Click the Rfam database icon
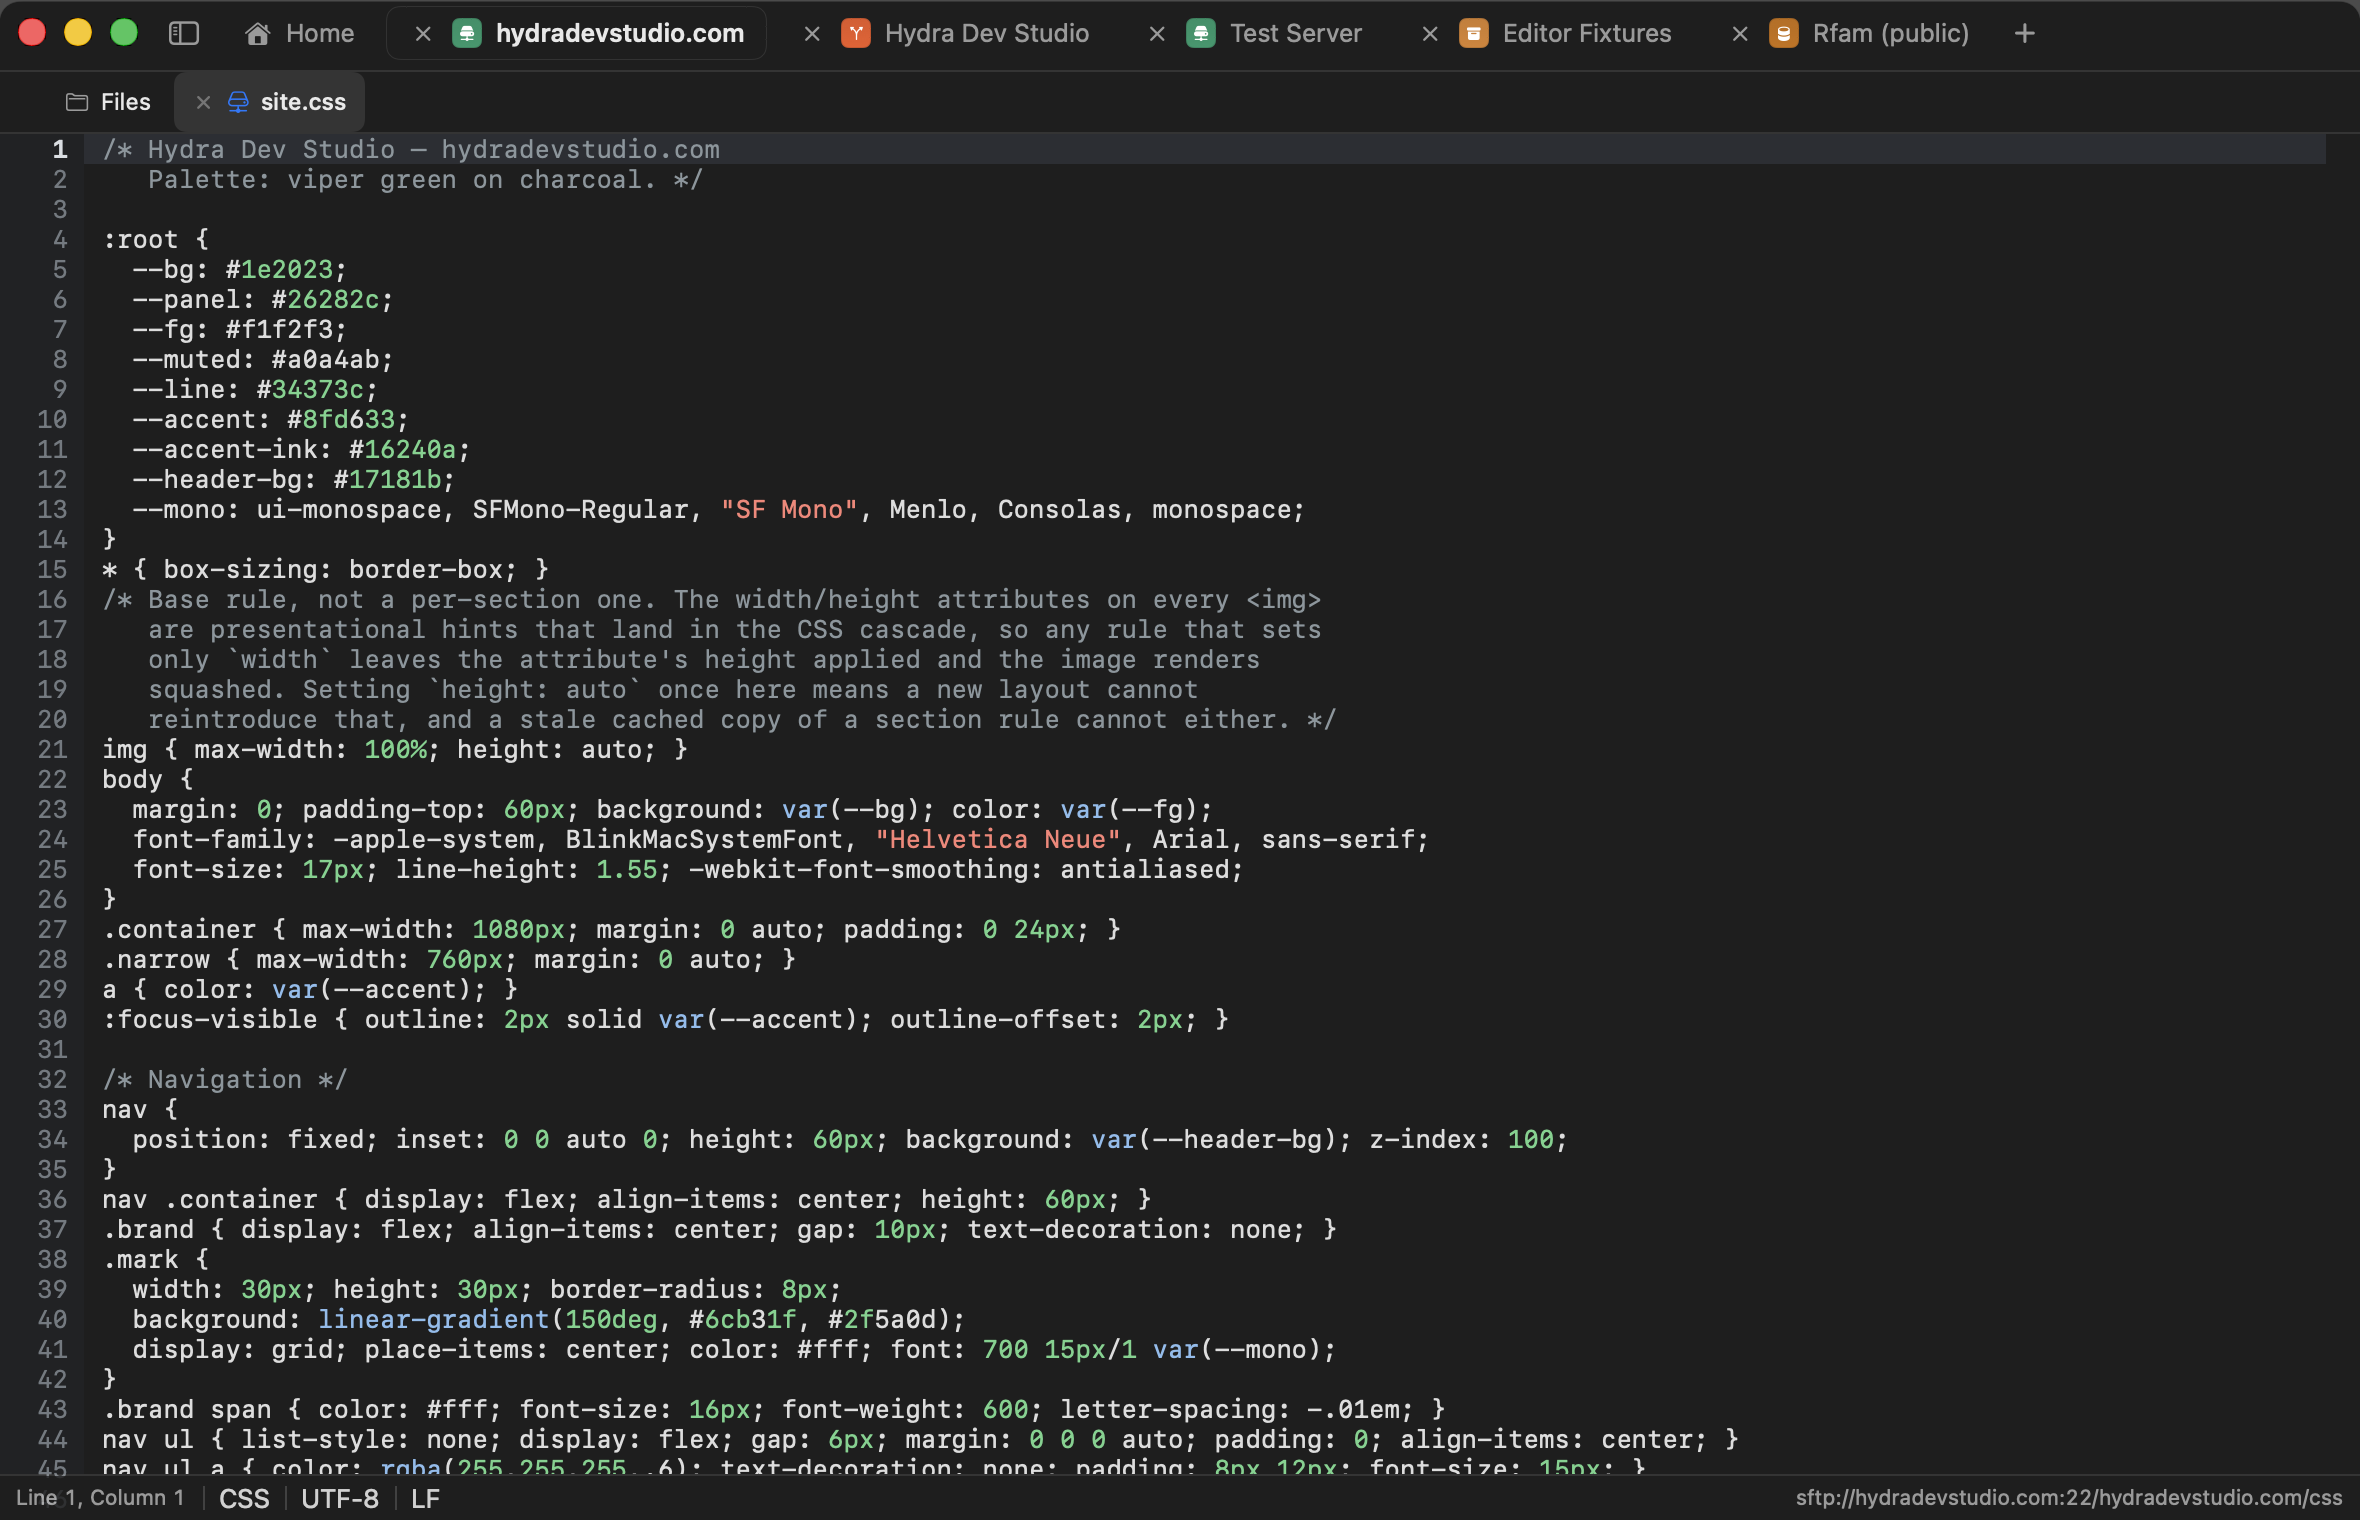 (x=1783, y=33)
